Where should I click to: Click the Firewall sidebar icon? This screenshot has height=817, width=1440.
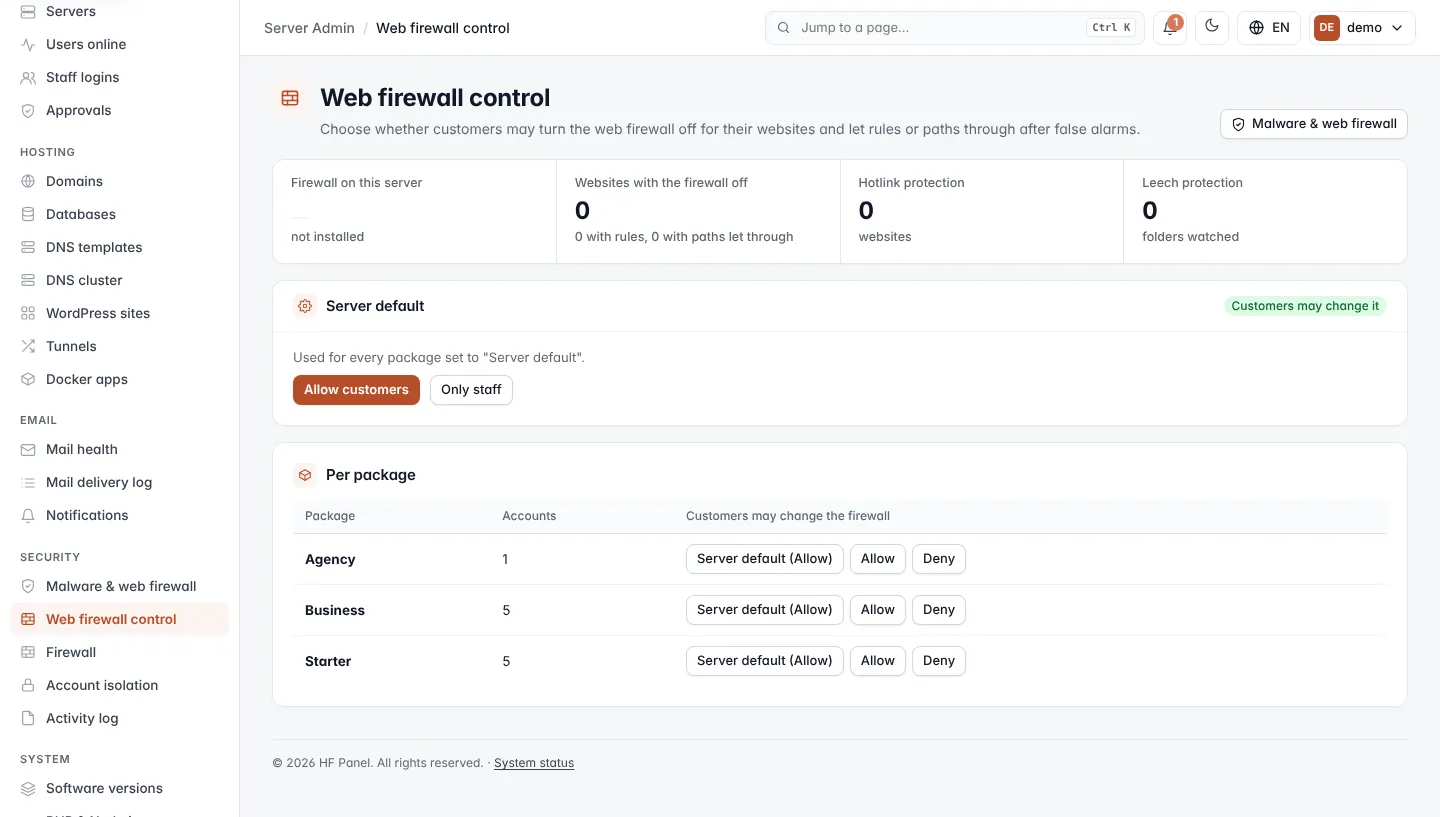point(28,652)
